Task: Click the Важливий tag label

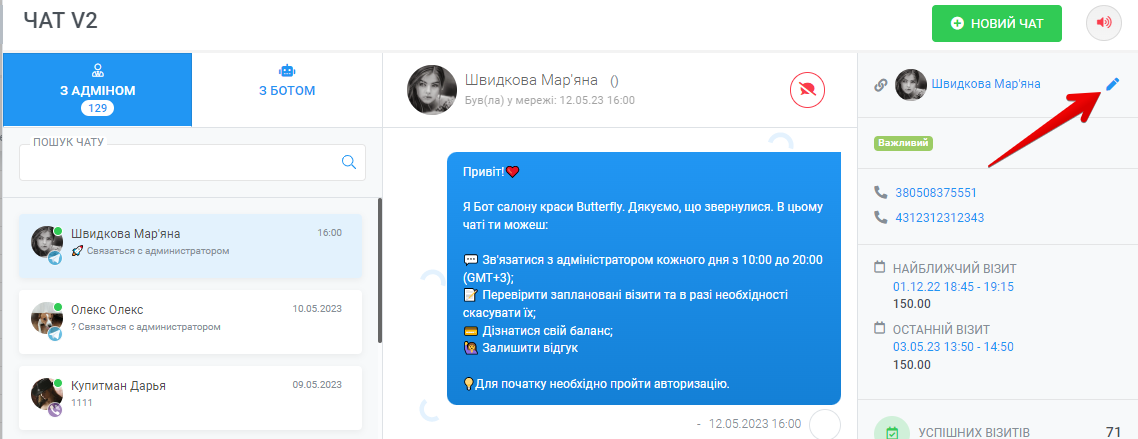Action: click(x=904, y=143)
